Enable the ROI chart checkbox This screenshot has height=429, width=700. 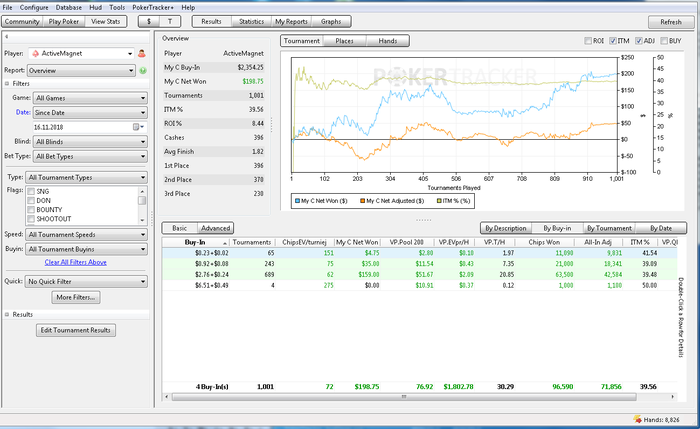[x=590, y=41]
